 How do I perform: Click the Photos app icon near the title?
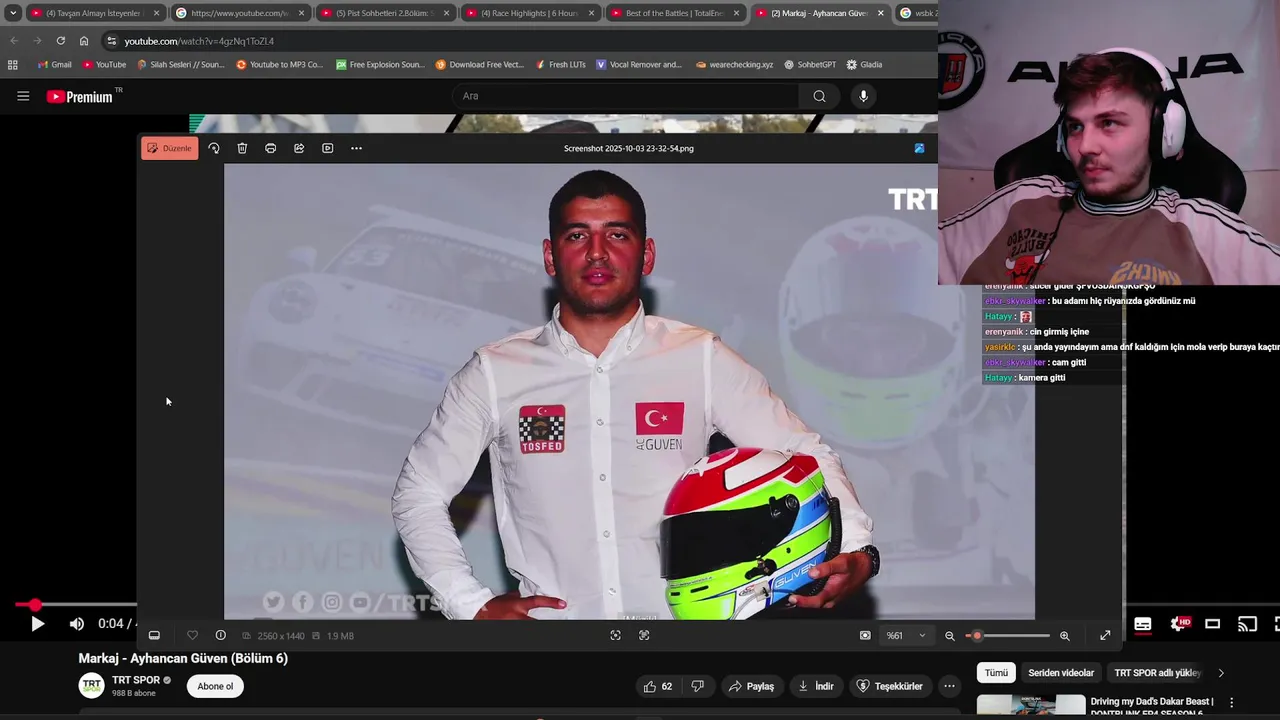pos(919,148)
